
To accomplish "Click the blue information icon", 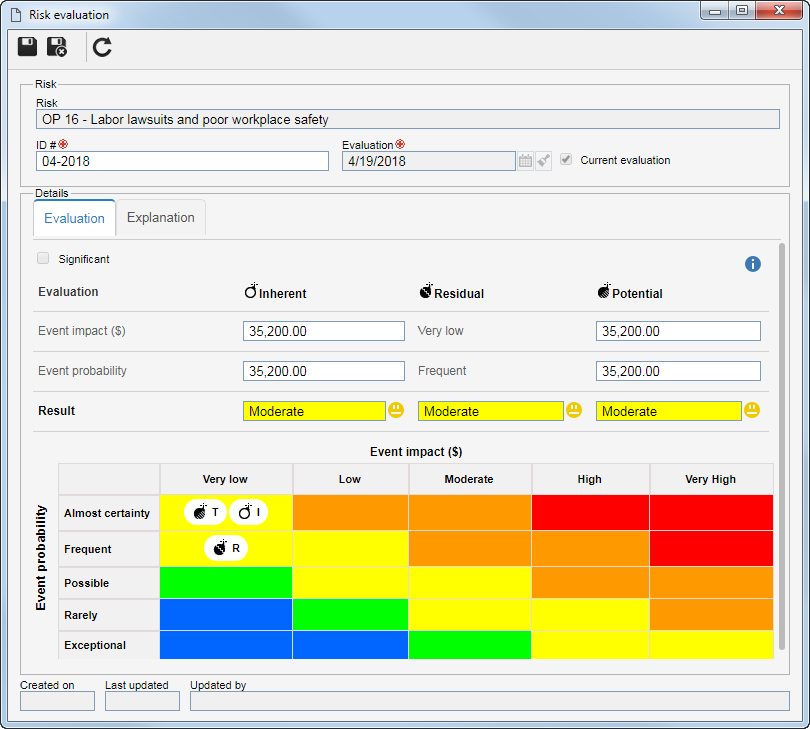I will (752, 264).
